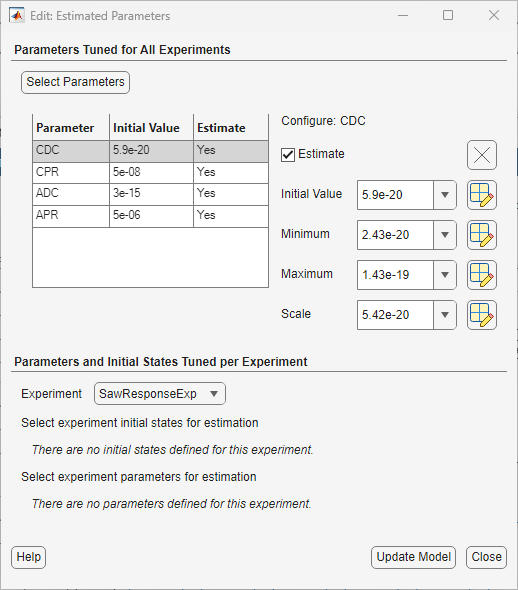Open Help for this dialog

[29, 557]
